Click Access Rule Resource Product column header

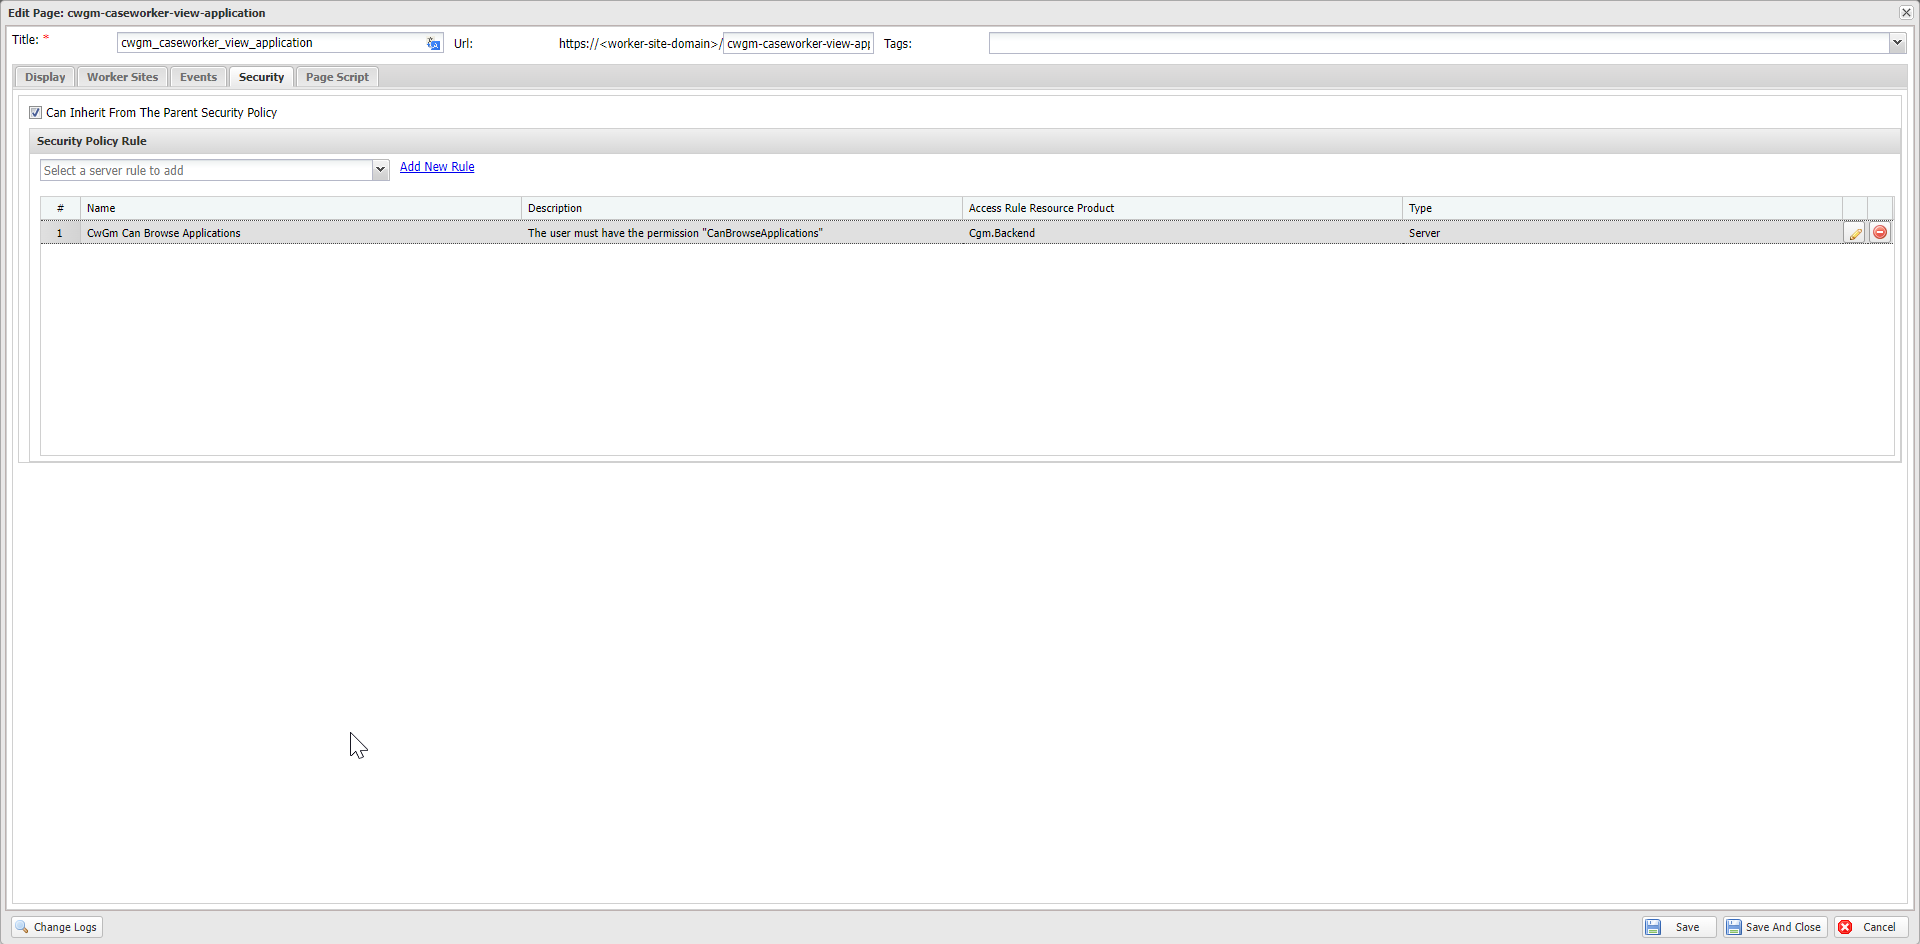(1182, 208)
